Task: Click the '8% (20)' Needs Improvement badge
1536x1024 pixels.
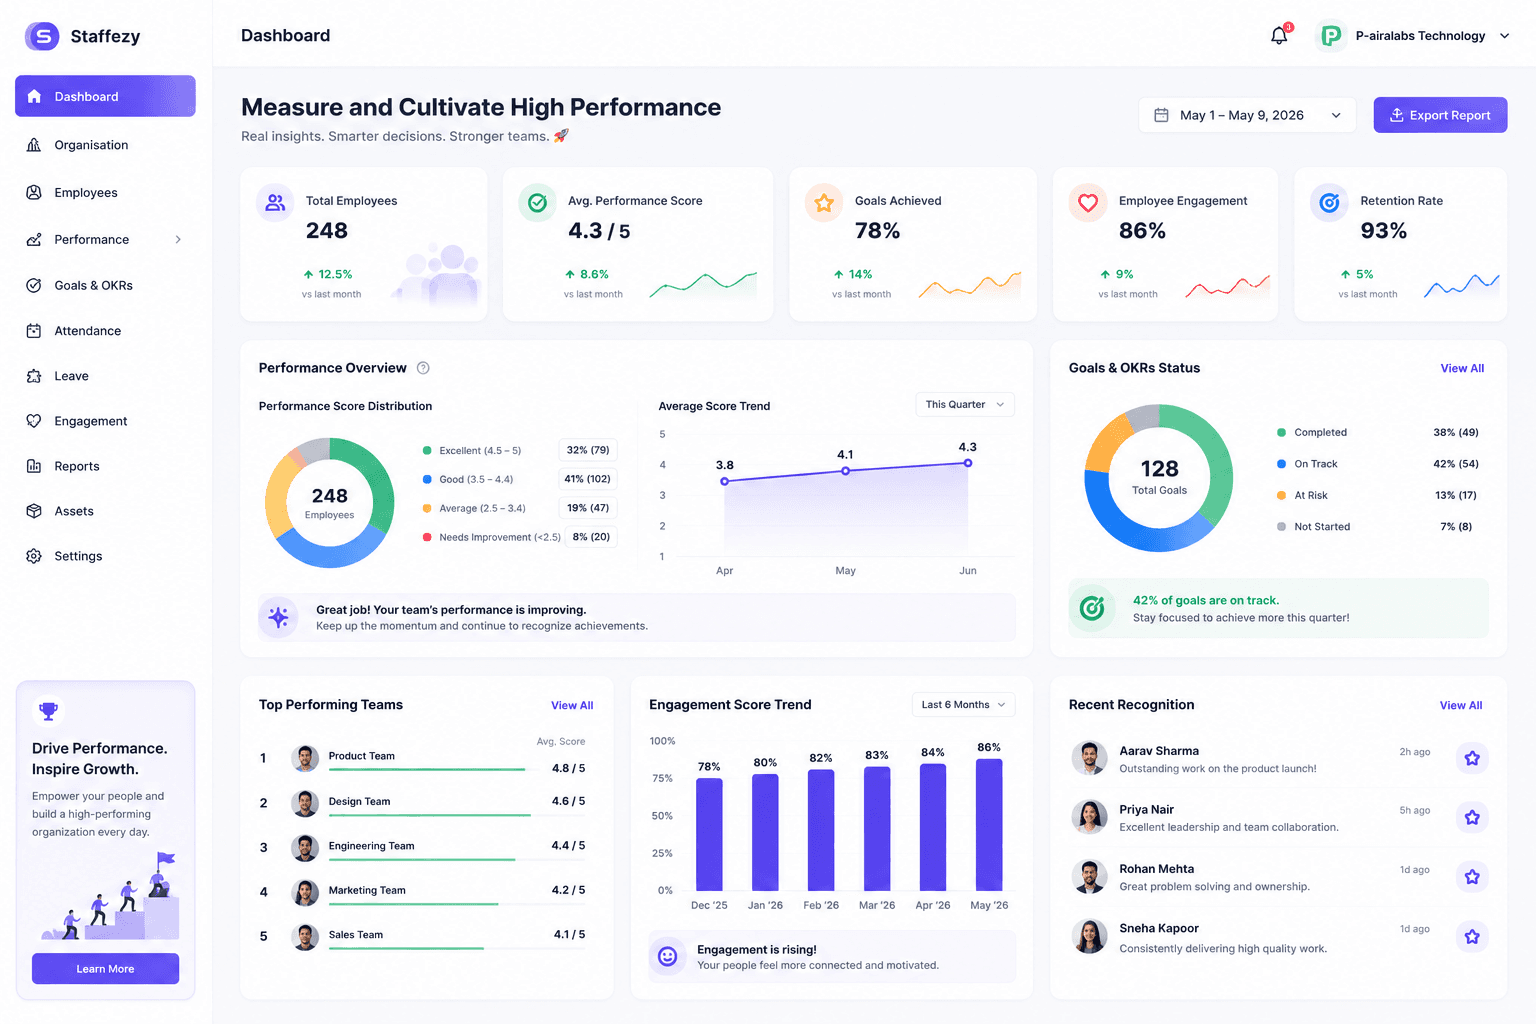Action: (x=591, y=537)
